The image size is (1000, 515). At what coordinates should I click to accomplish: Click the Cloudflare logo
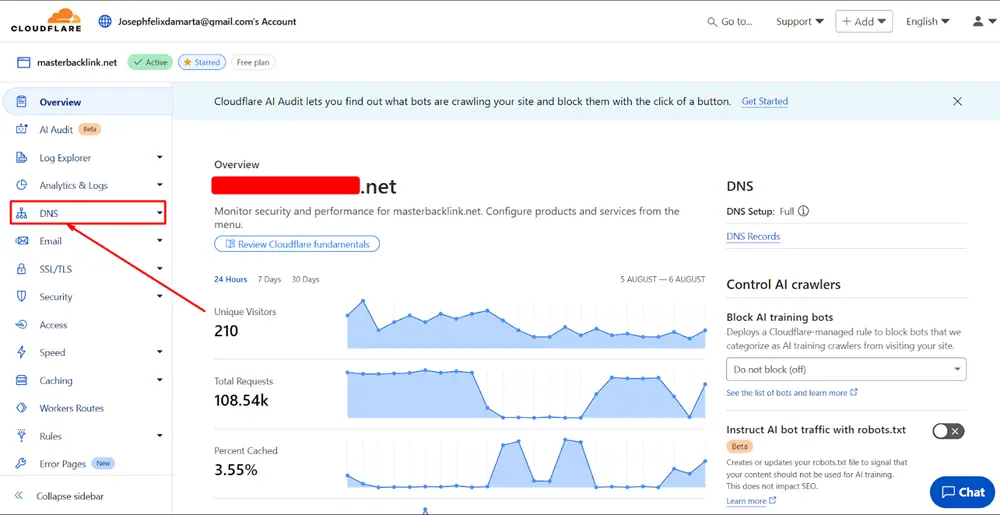46,20
